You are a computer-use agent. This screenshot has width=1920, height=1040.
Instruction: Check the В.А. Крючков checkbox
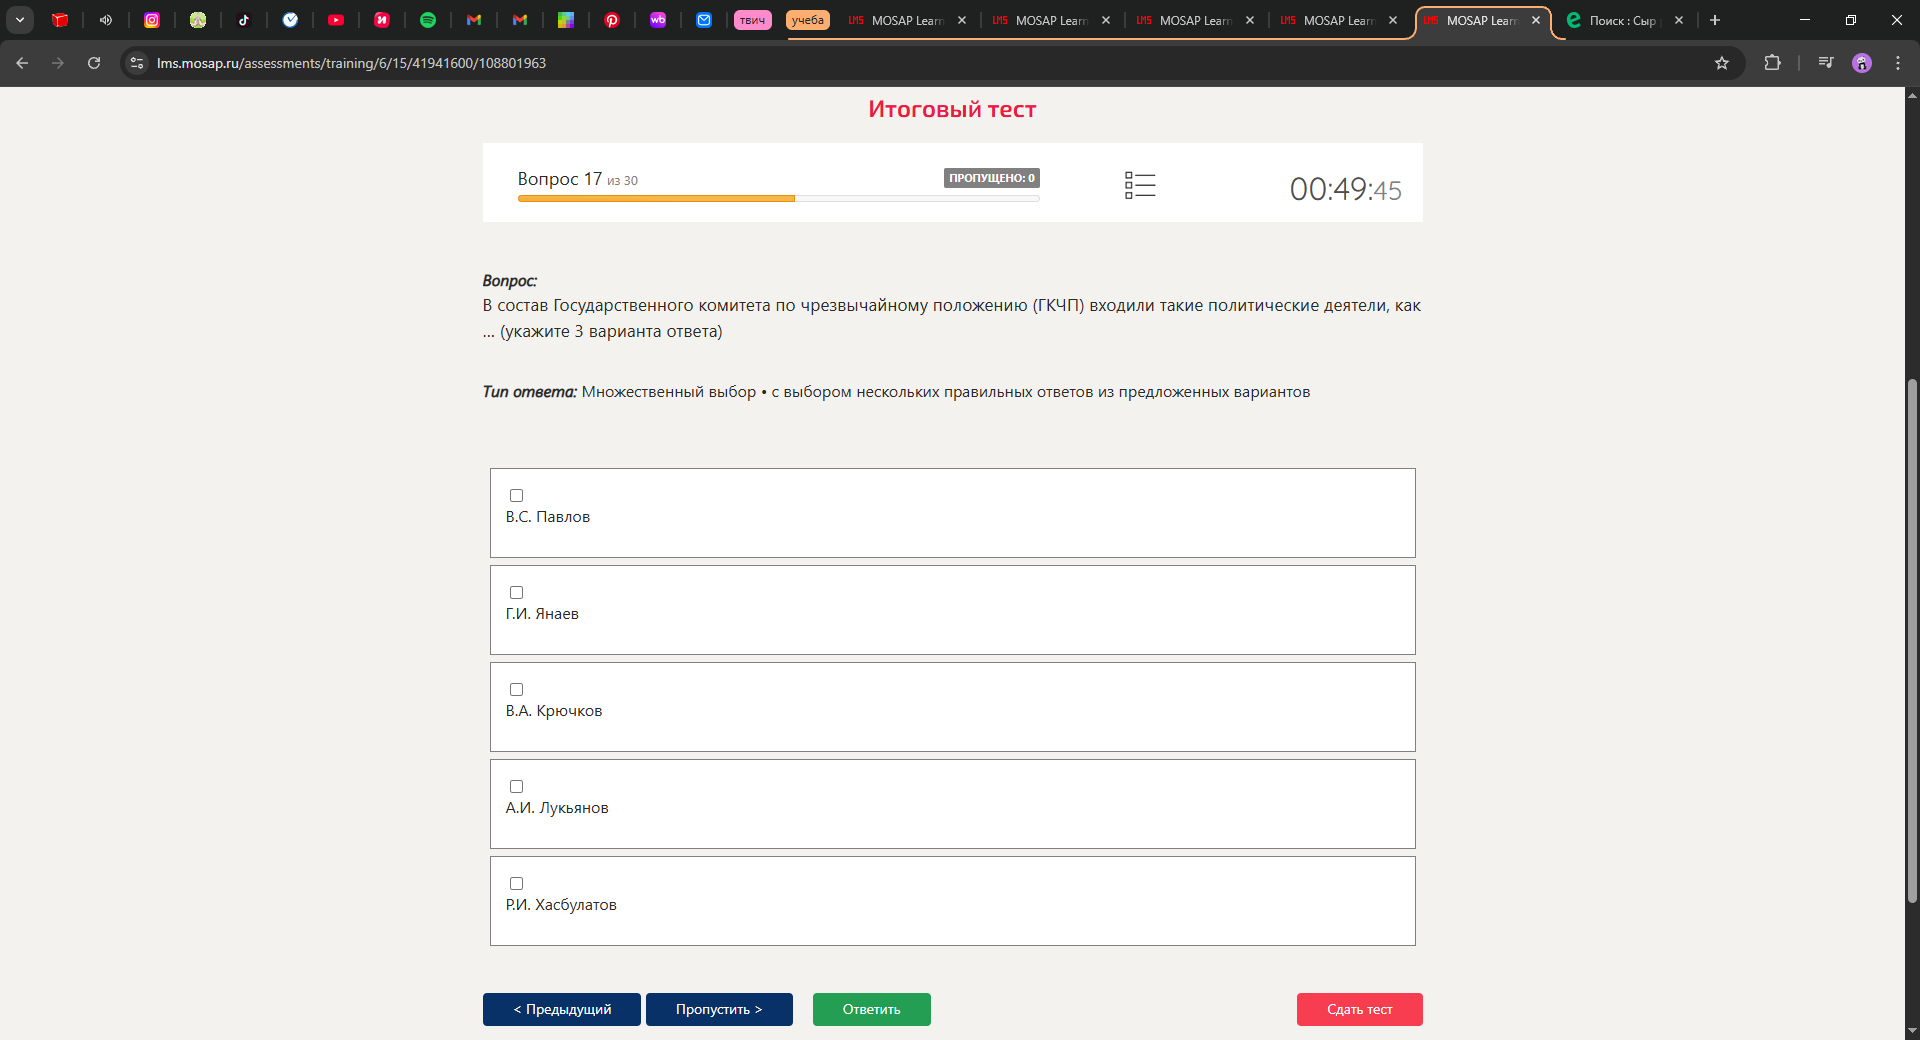coord(517,690)
